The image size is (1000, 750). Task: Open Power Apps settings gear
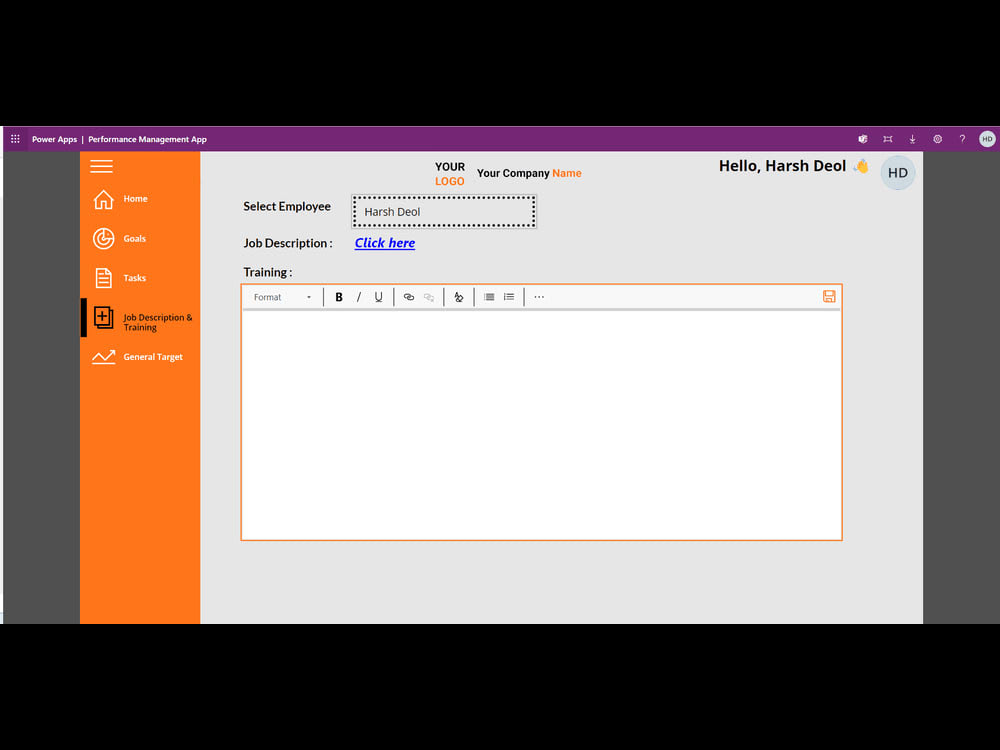(x=937, y=139)
